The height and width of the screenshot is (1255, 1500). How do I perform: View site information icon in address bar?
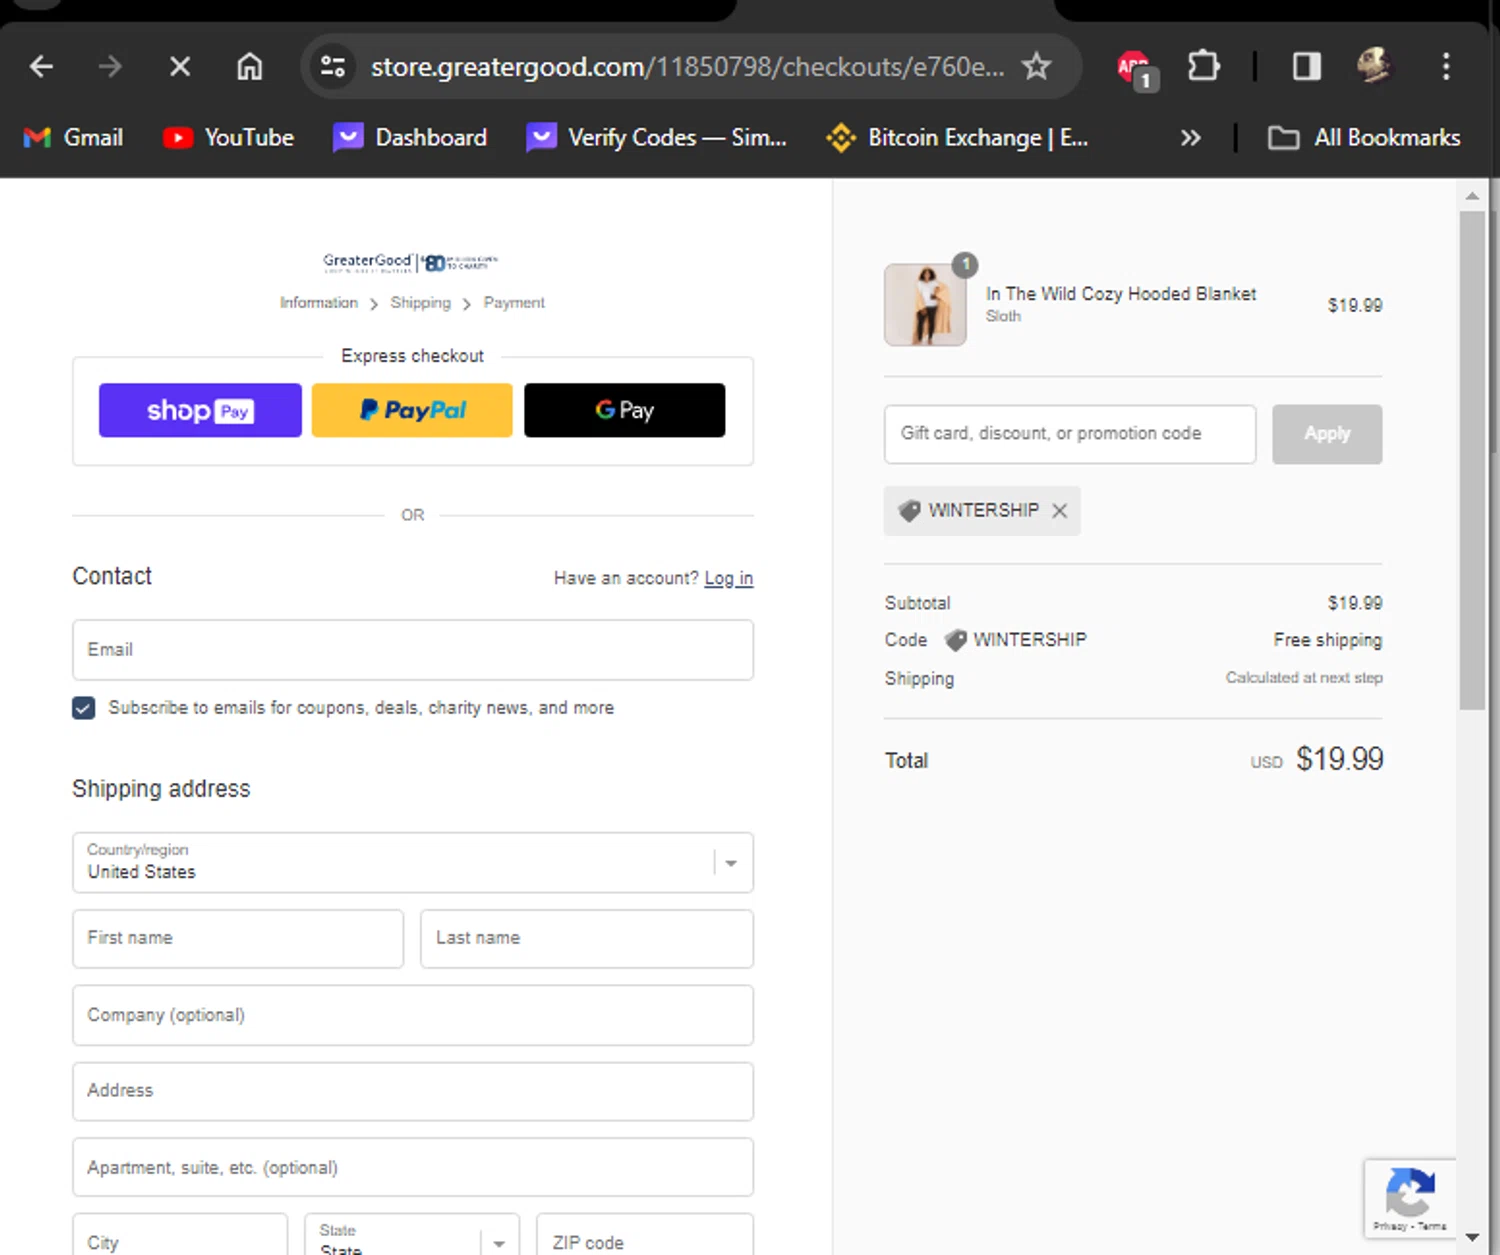333,67
